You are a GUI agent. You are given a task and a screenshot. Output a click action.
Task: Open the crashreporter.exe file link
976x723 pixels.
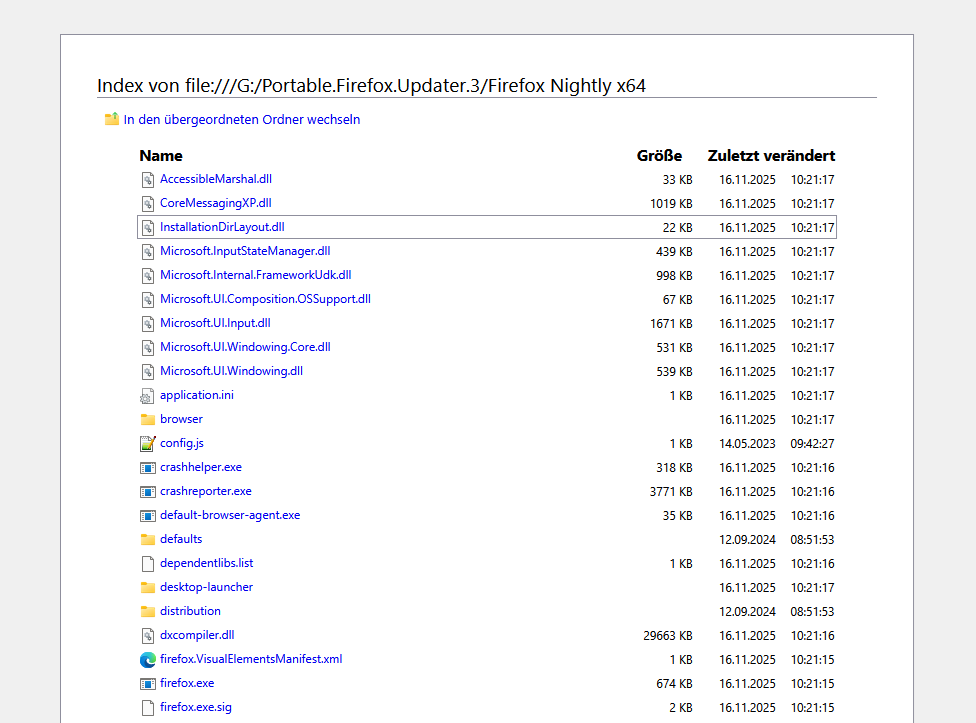[x=205, y=491]
